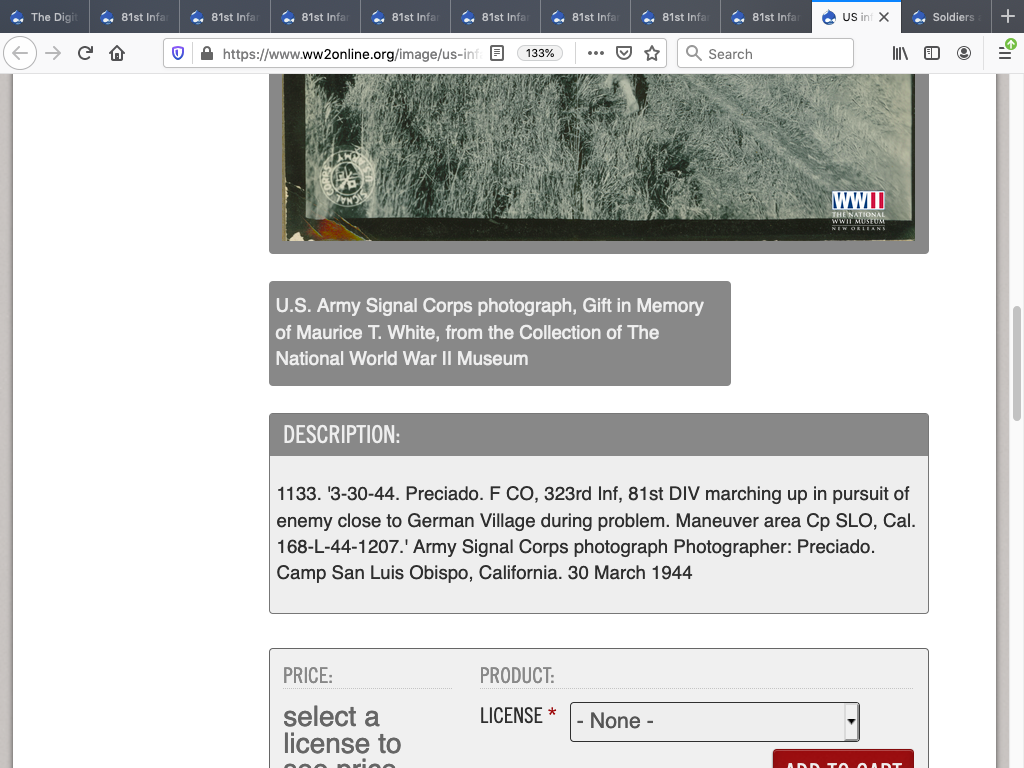Bookmark this page with the star

click(x=652, y=54)
